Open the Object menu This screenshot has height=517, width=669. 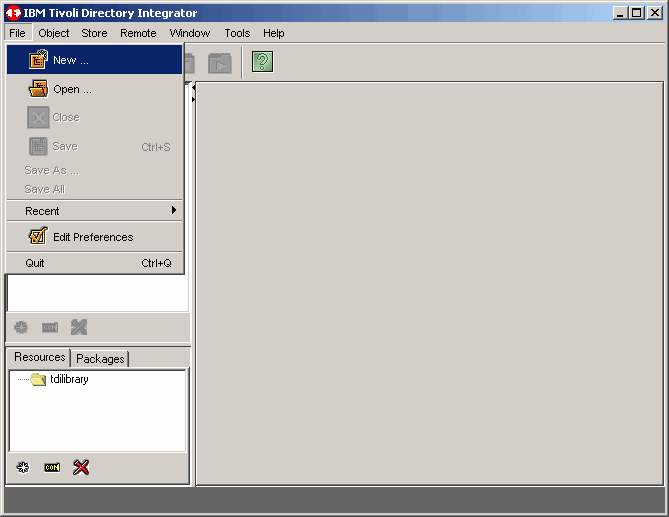pyautogui.click(x=54, y=33)
